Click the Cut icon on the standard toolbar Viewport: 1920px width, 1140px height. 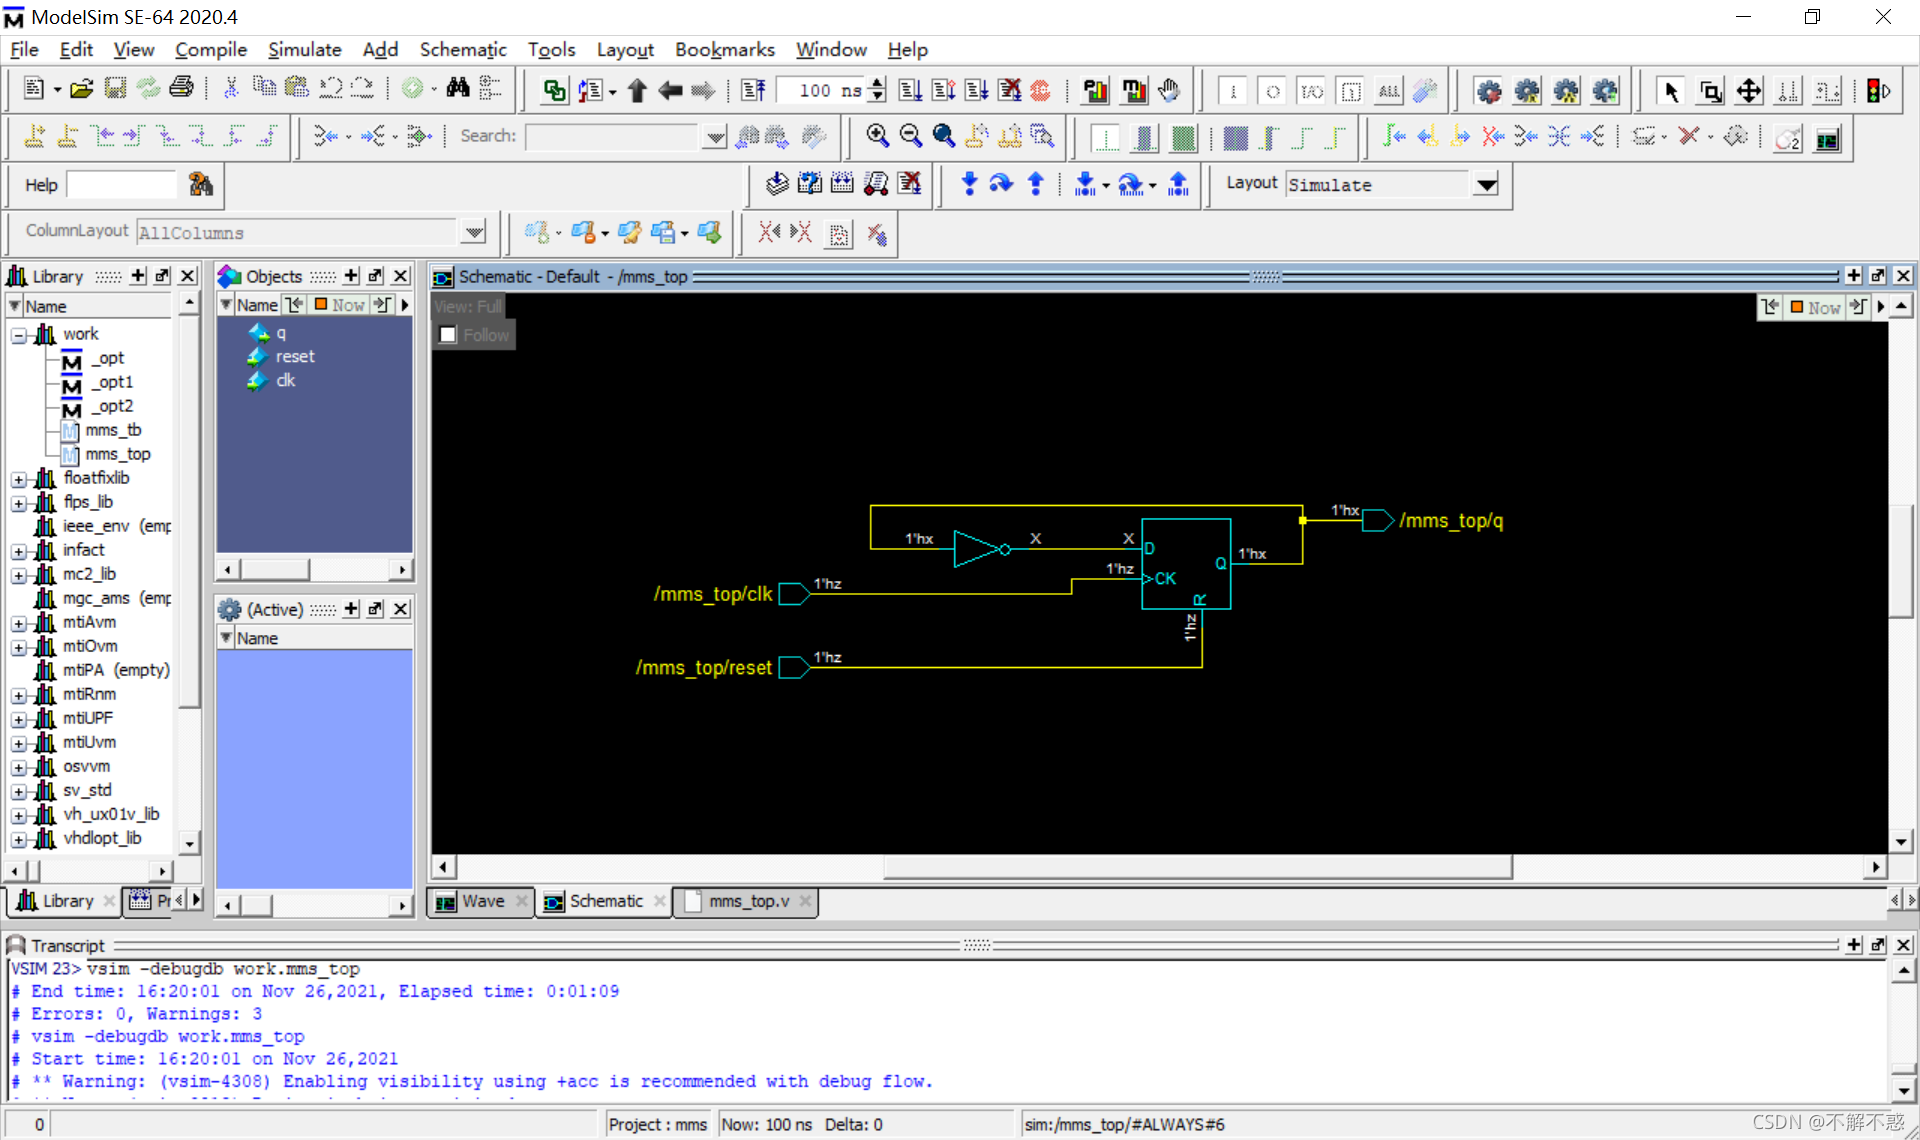[231, 88]
